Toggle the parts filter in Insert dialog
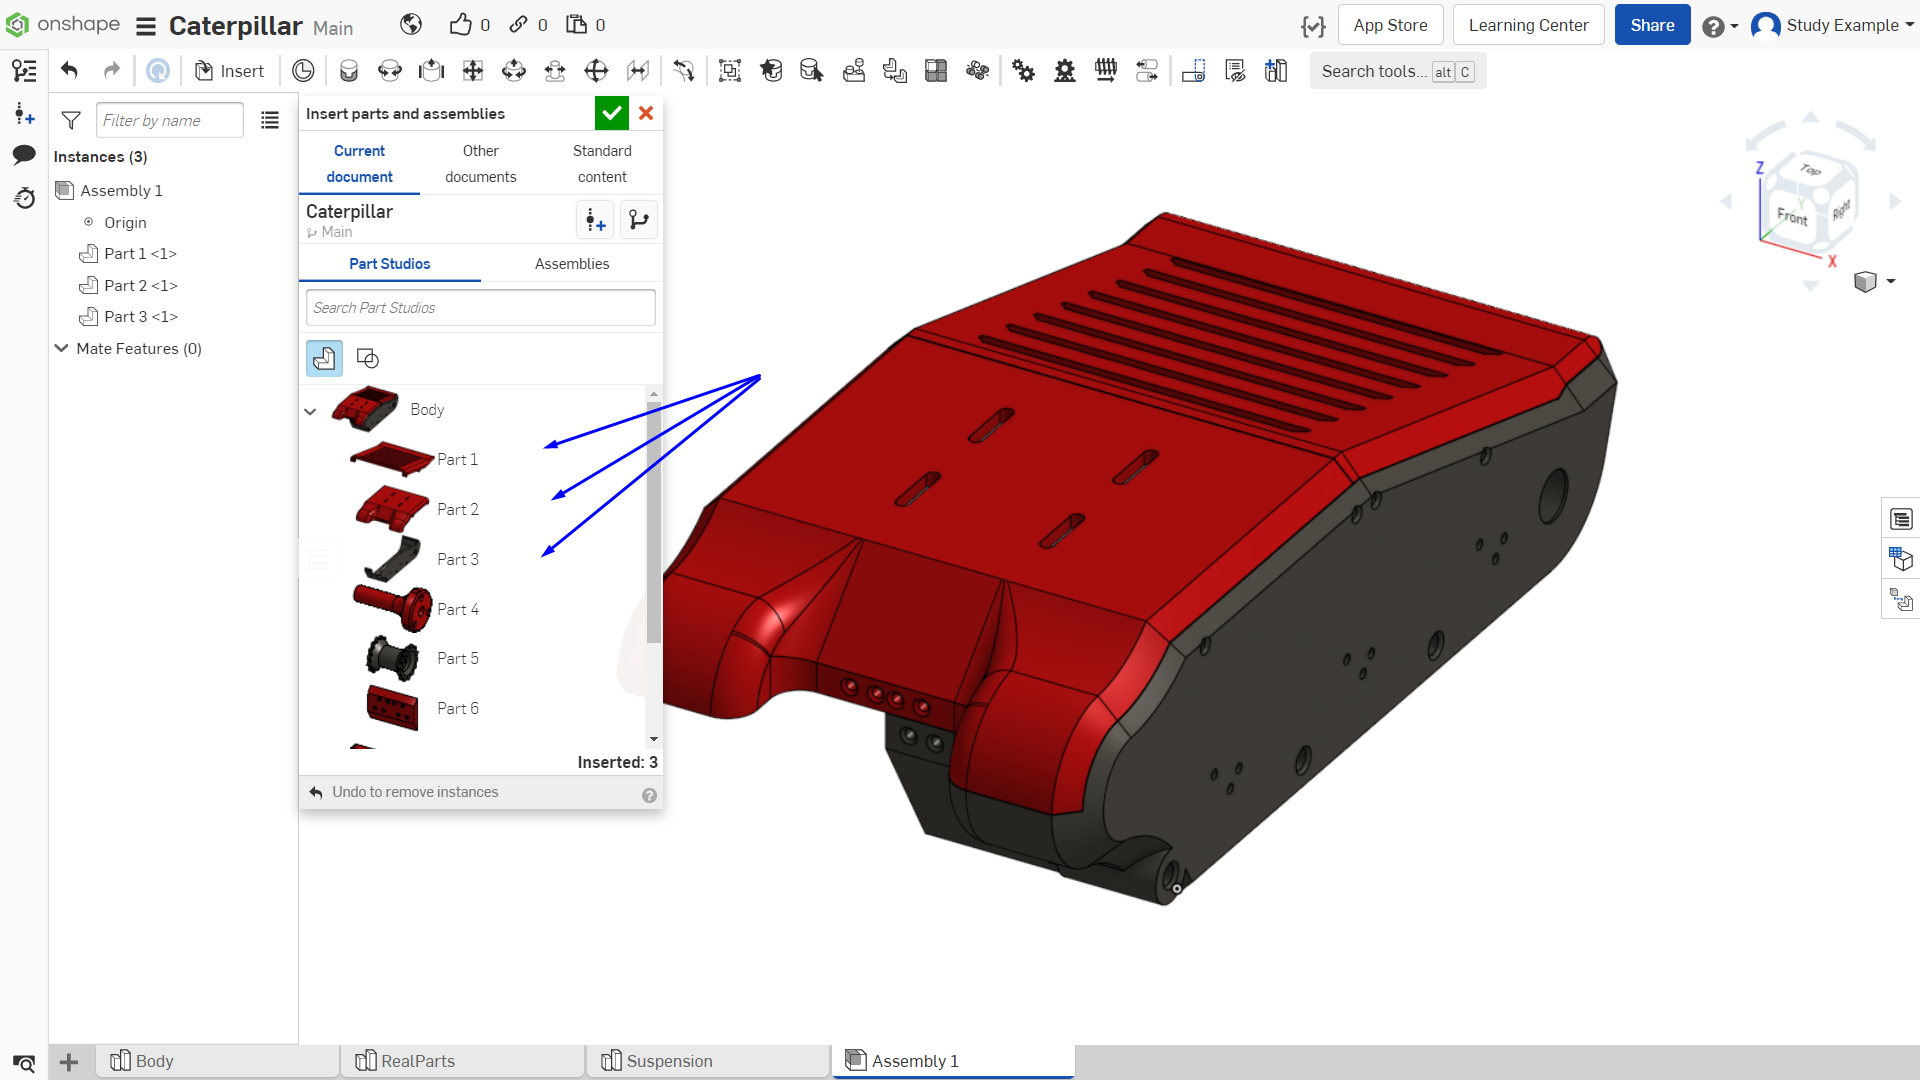1920x1080 pixels. (324, 358)
